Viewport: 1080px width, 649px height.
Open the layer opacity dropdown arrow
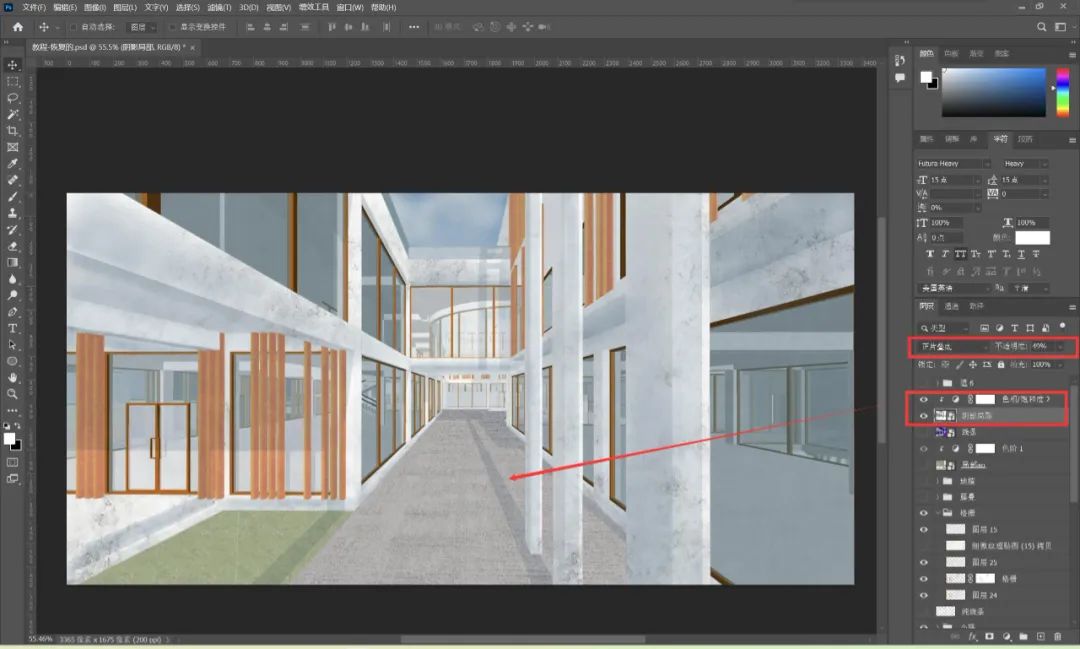pos(1060,347)
